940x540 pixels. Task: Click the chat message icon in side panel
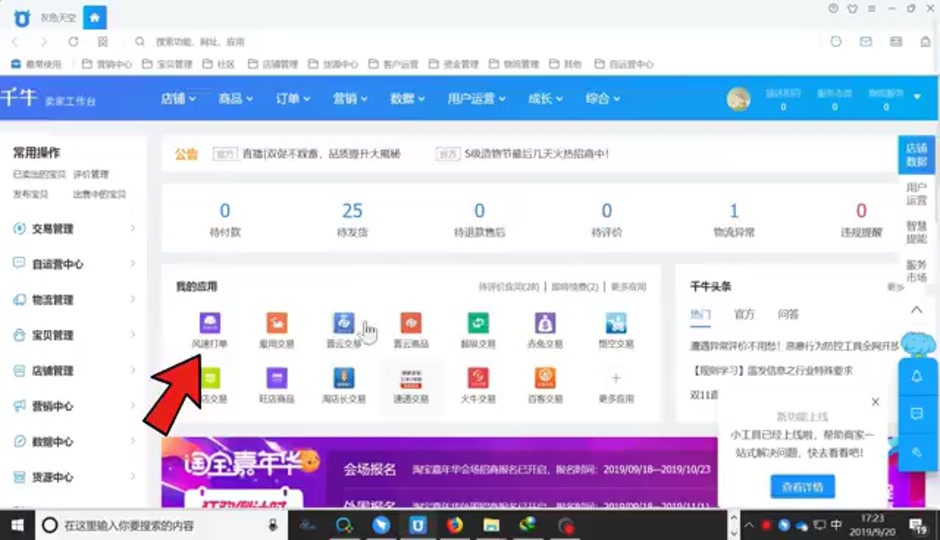(x=917, y=414)
